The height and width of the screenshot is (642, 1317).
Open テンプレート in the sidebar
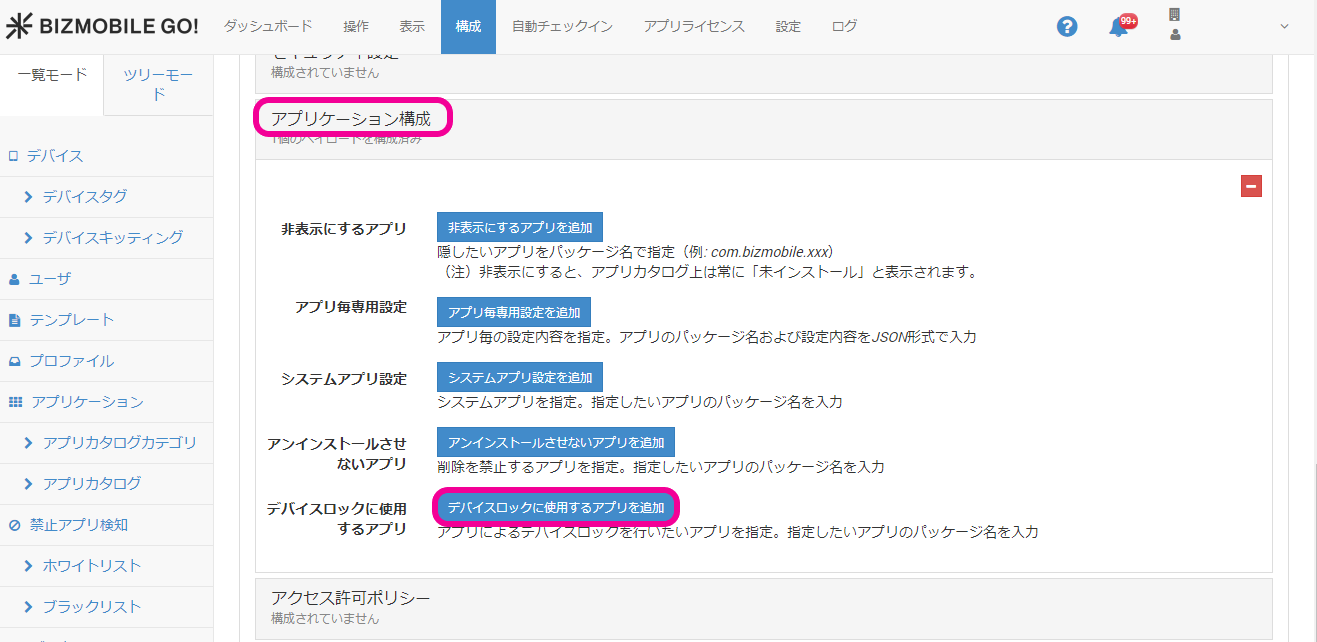pos(71,320)
